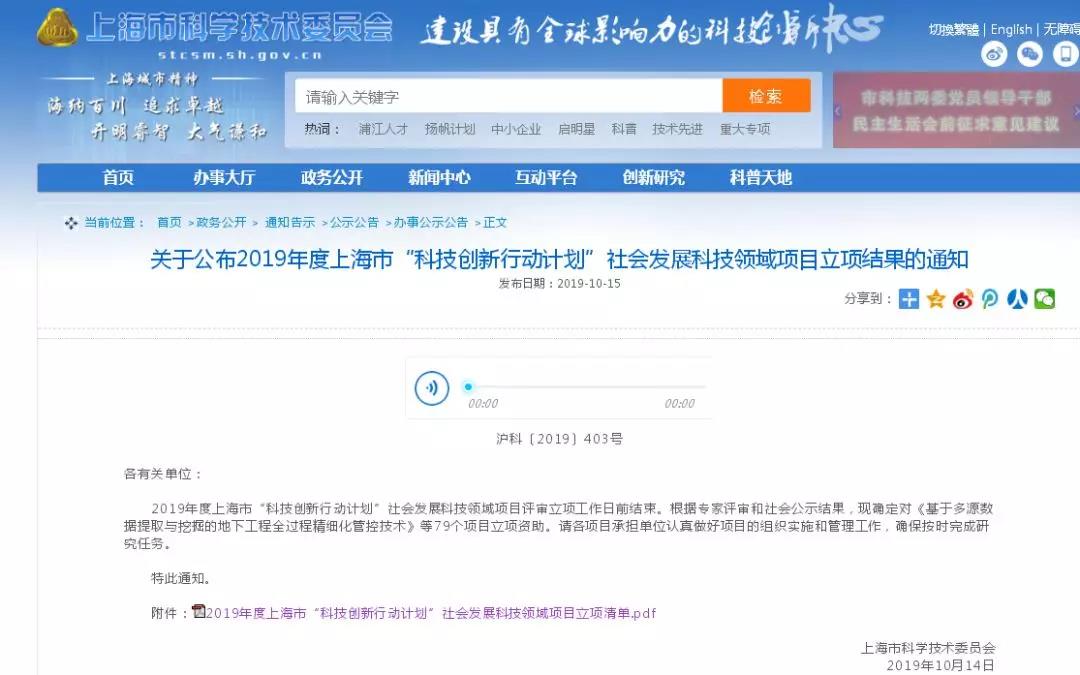
Task: Open the 办事大厅 navigation tab
Action: pyautogui.click(x=224, y=178)
